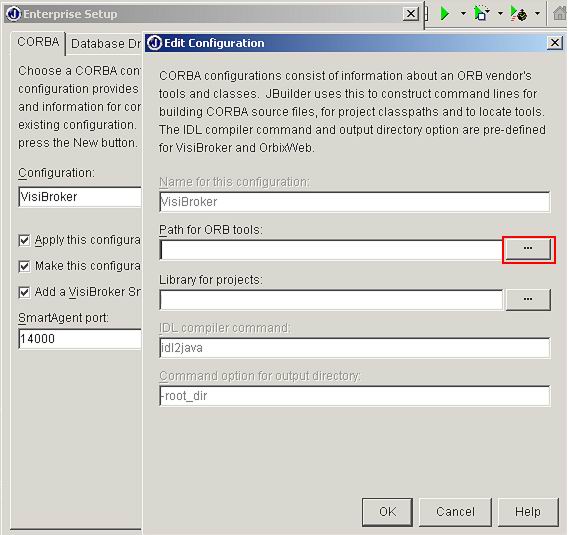Click the 'Path for ORB tools:' label
Viewport: 569px width, 535px height.
pyautogui.click(x=211, y=230)
